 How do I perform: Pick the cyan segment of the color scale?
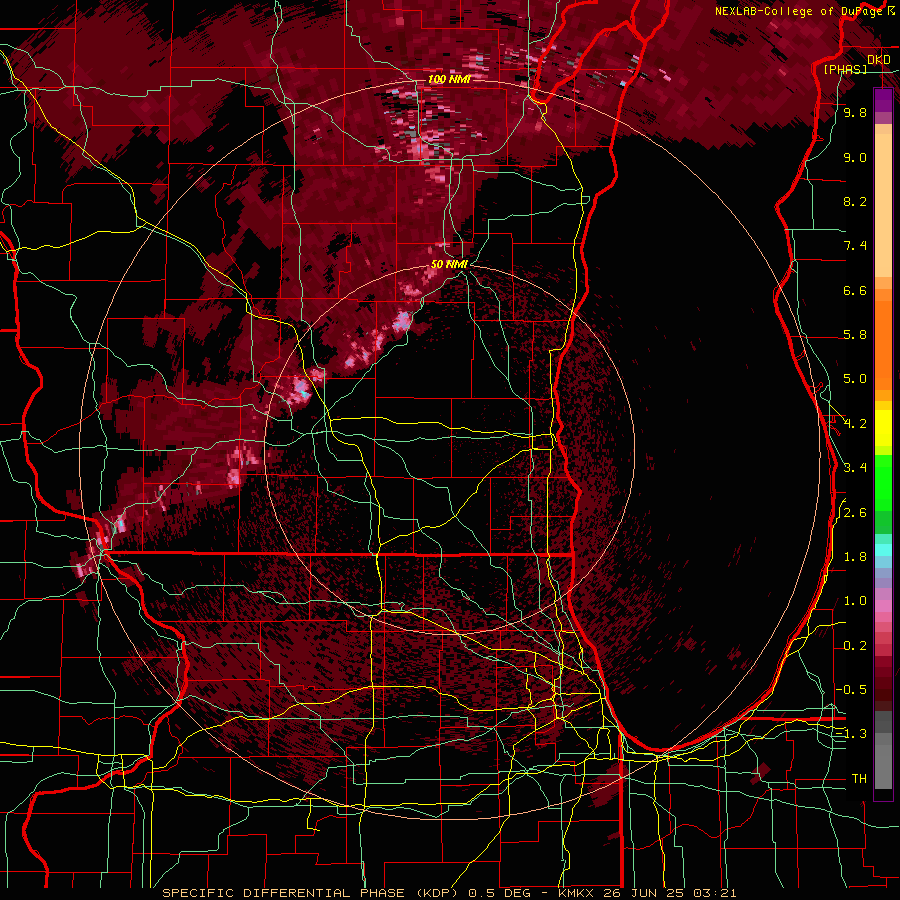883,550
